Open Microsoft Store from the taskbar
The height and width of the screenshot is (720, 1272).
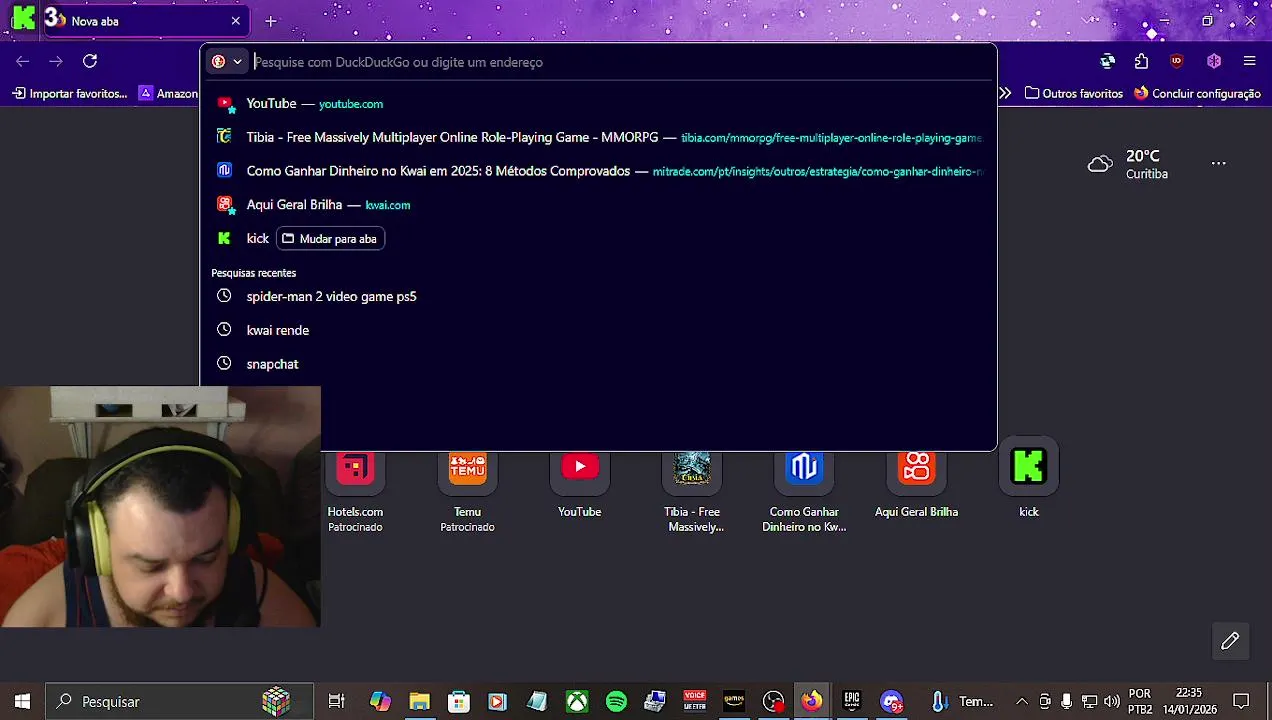[x=459, y=701]
